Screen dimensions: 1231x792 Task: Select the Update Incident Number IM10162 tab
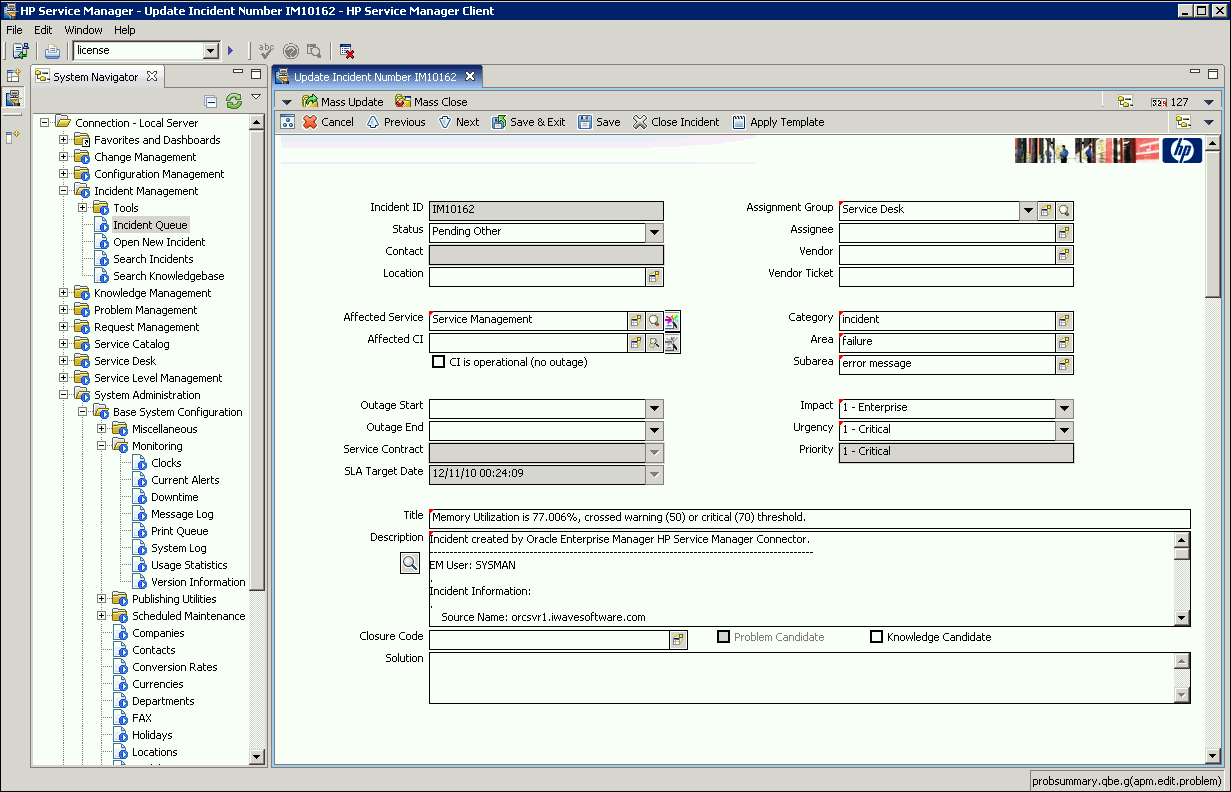point(374,77)
